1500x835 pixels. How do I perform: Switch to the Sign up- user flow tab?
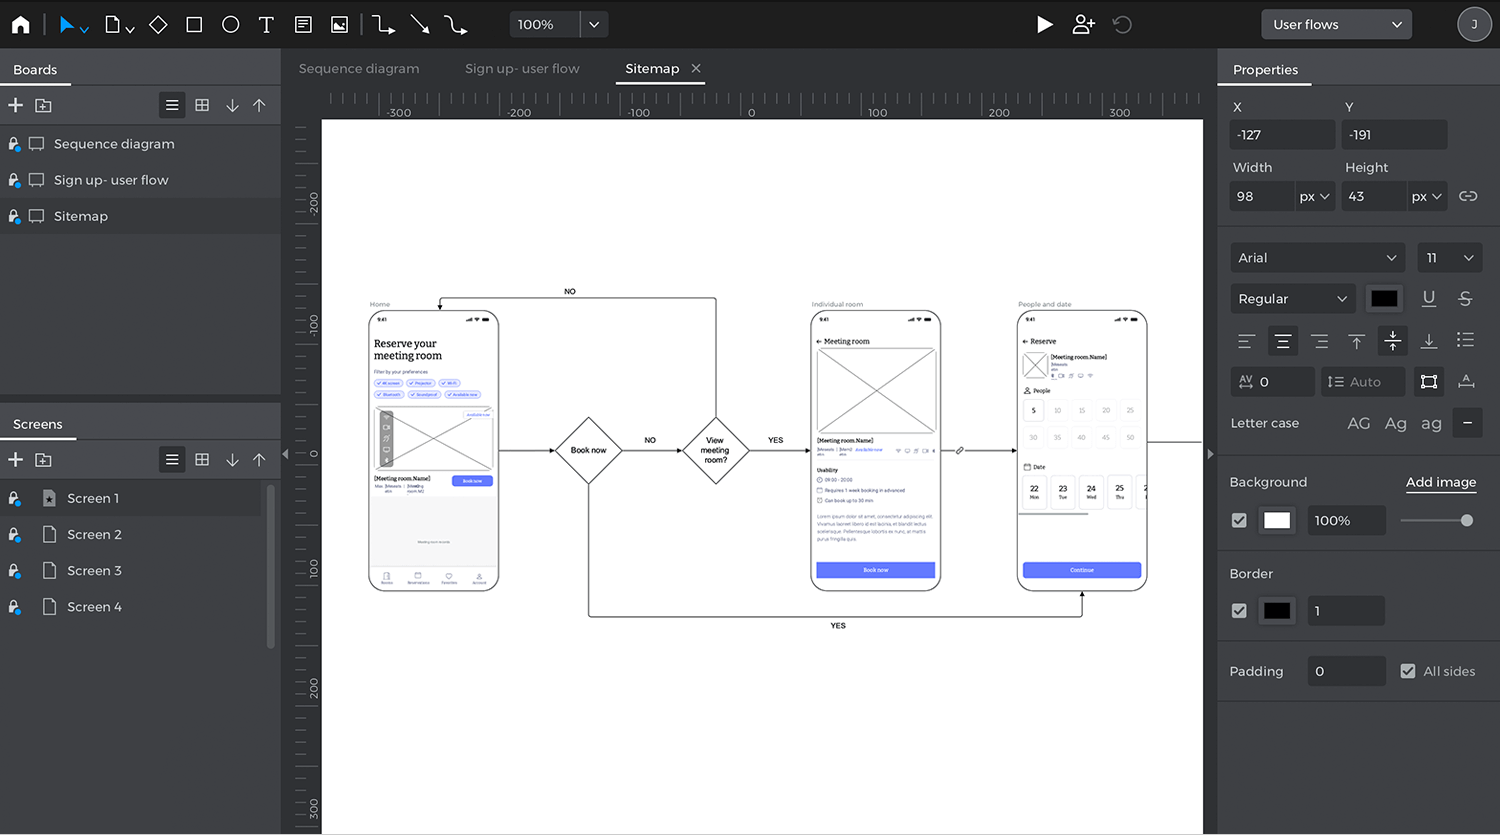[x=522, y=69]
